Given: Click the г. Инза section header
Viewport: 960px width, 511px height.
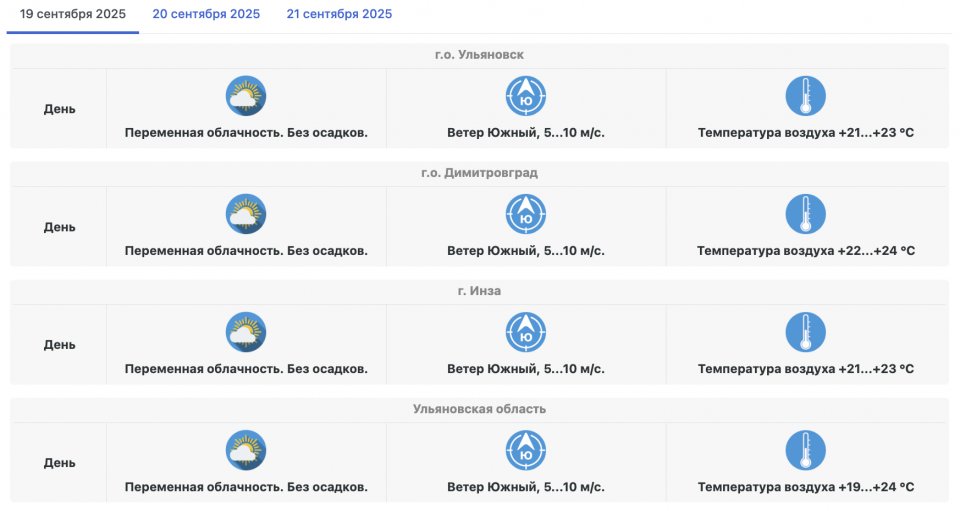Looking at the screenshot, I should [479, 291].
